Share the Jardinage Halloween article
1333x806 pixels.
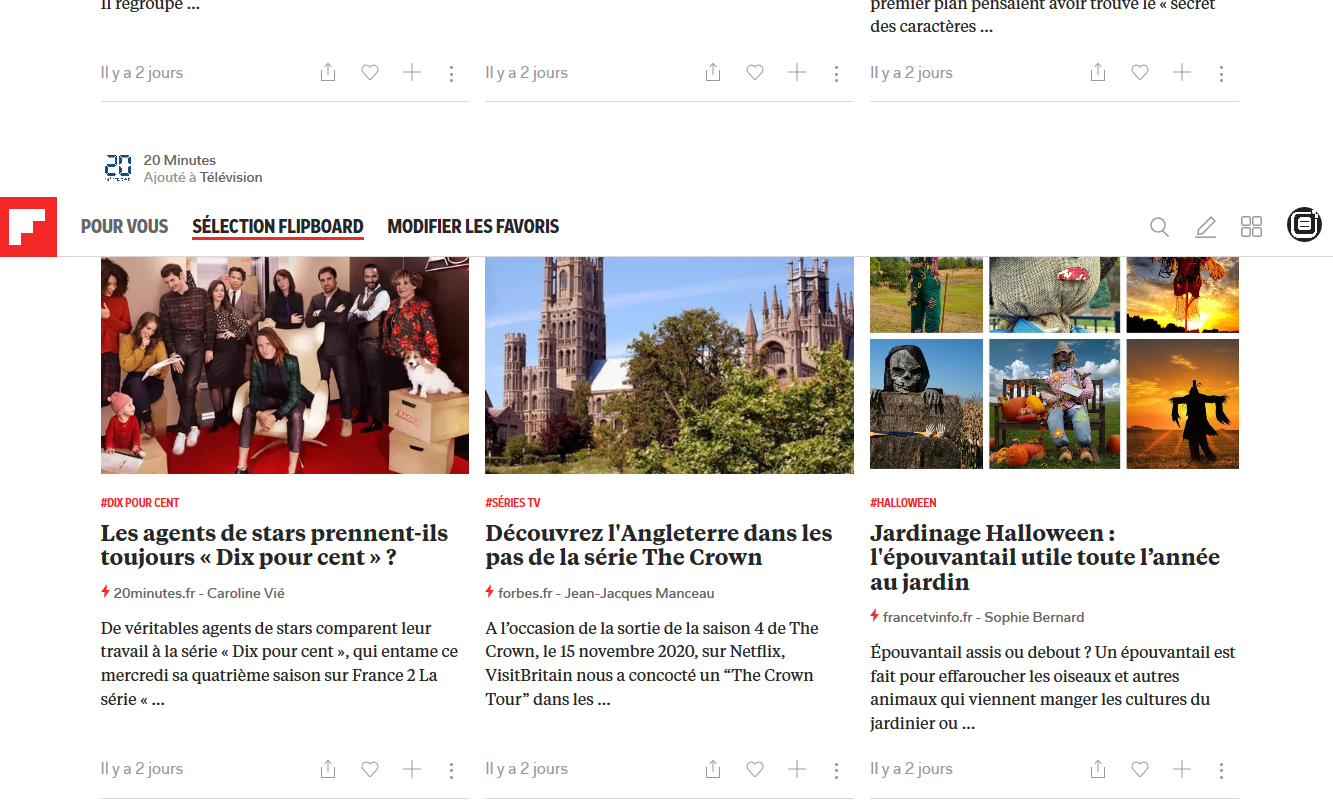(1098, 769)
